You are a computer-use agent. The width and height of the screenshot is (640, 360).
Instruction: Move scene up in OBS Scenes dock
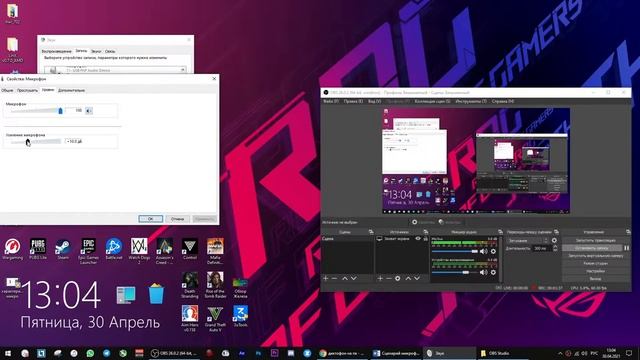[x=345, y=278]
